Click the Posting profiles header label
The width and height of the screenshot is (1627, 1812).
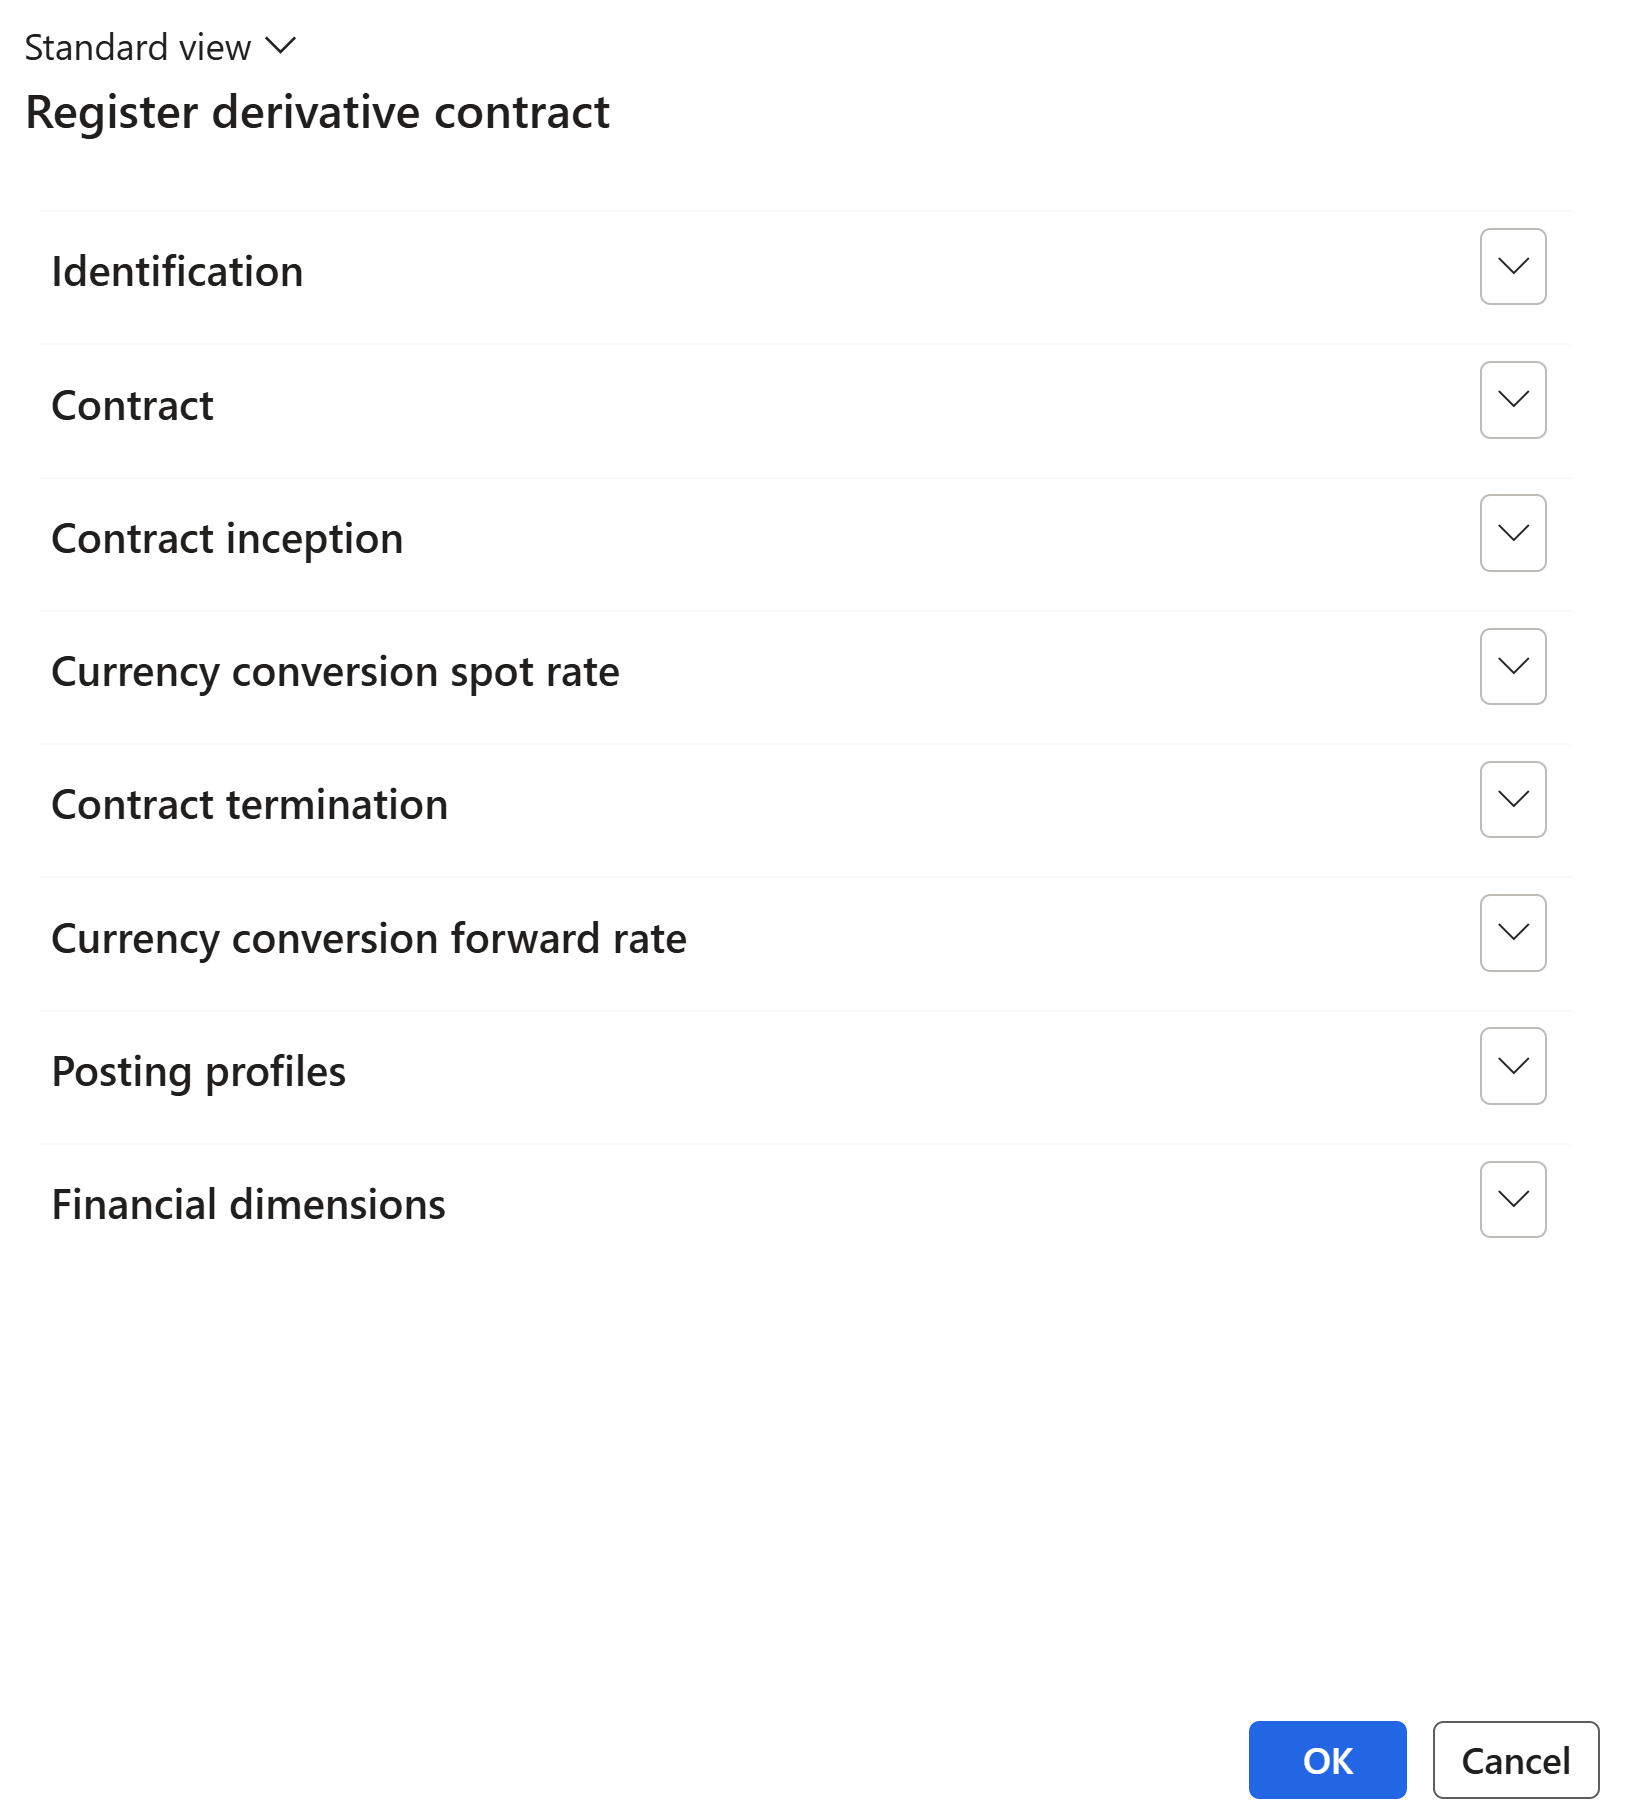pyautogui.click(x=198, y=1072)
